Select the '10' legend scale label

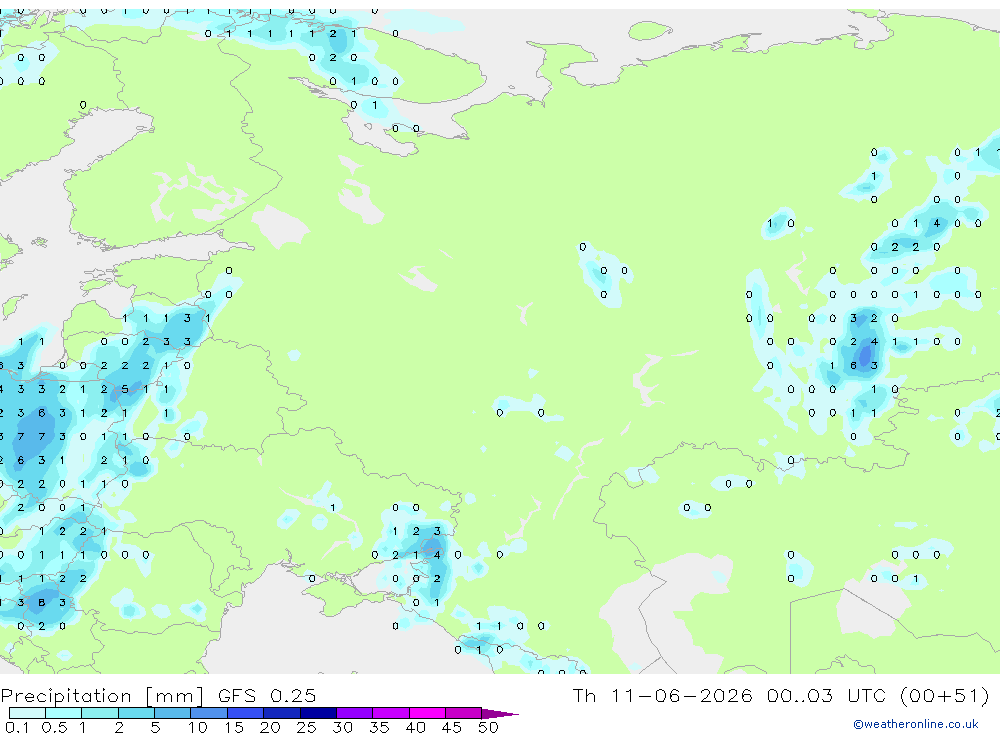(197, 727)
